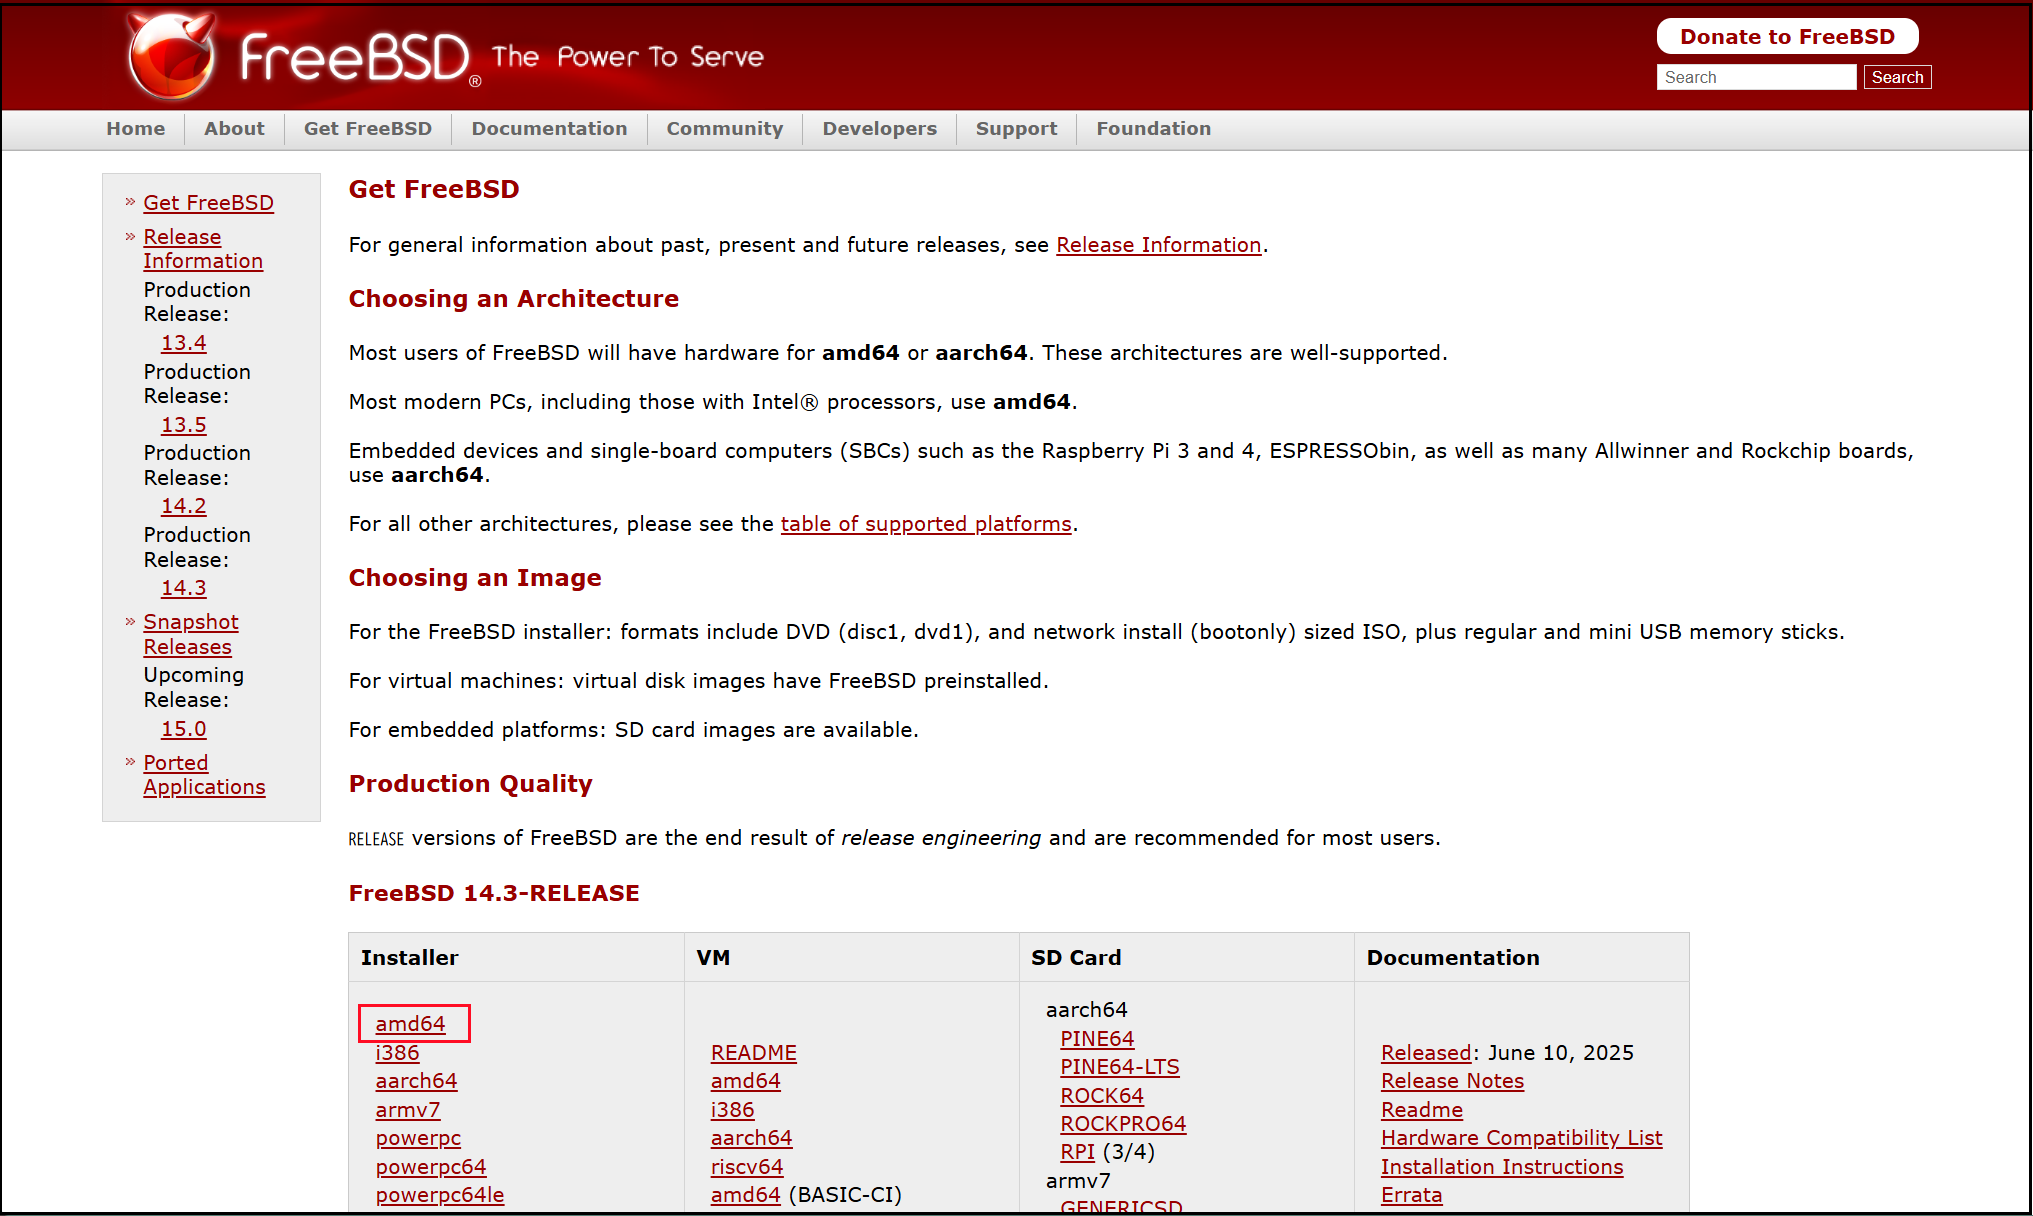Open table of supported platforms link
2033x1216 pixels.
click(x=926, y=524)
